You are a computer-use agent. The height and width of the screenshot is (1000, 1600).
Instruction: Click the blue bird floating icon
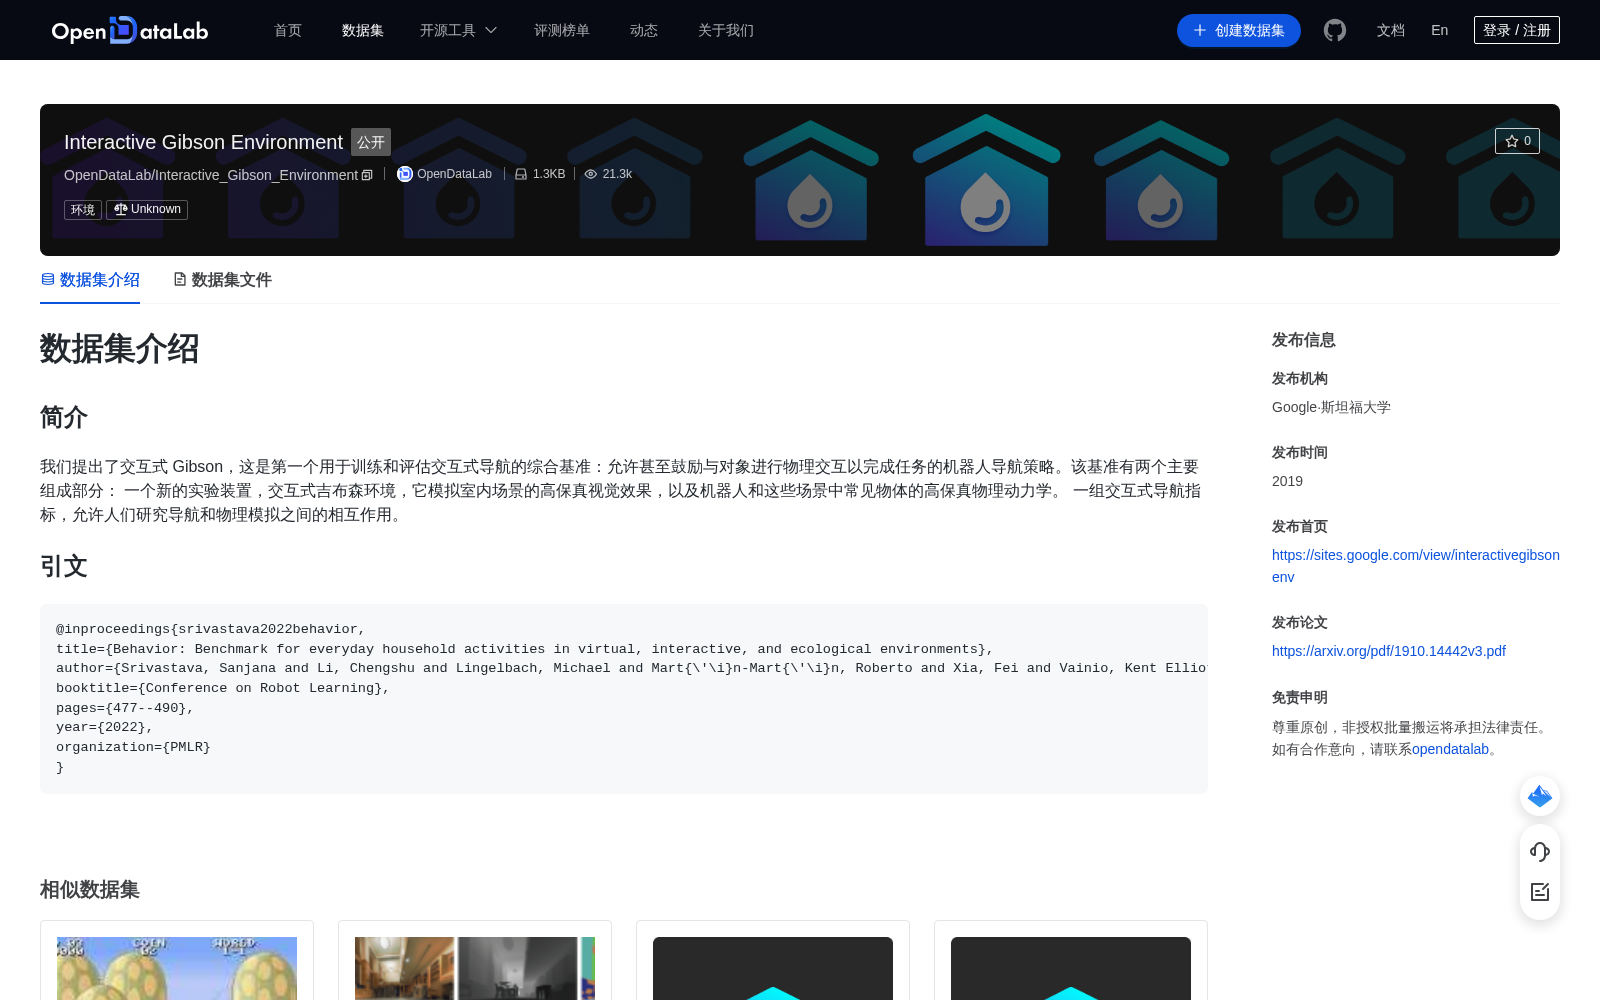(x=1540, y=796)
